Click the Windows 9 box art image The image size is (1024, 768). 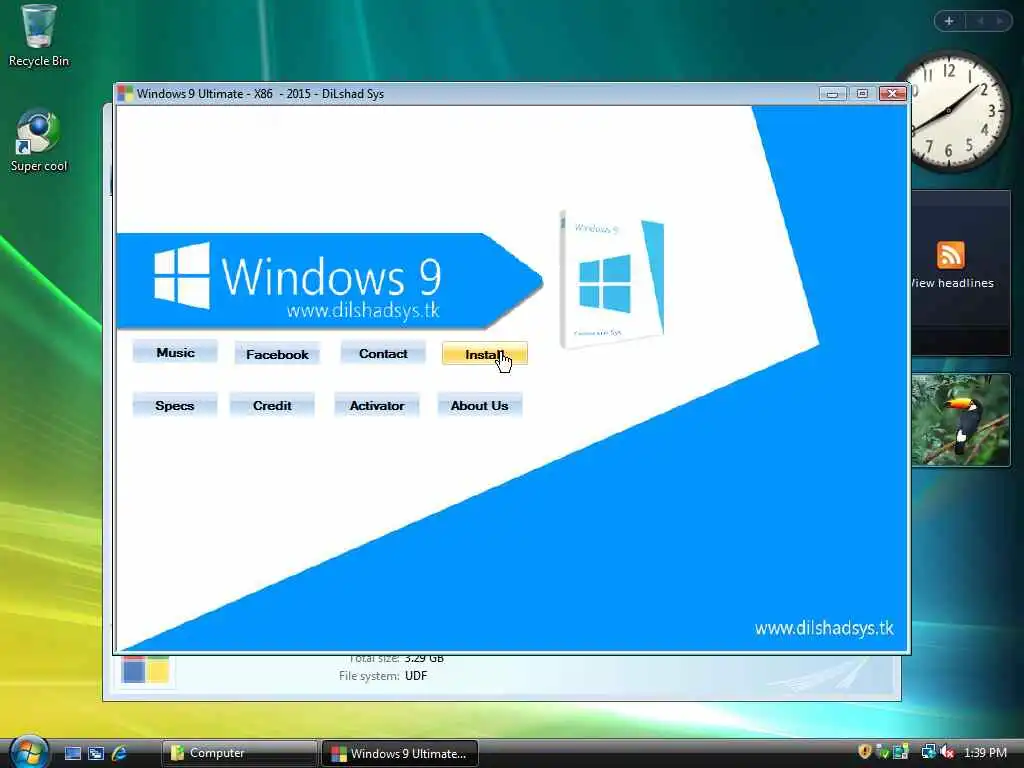click(613, 280)
